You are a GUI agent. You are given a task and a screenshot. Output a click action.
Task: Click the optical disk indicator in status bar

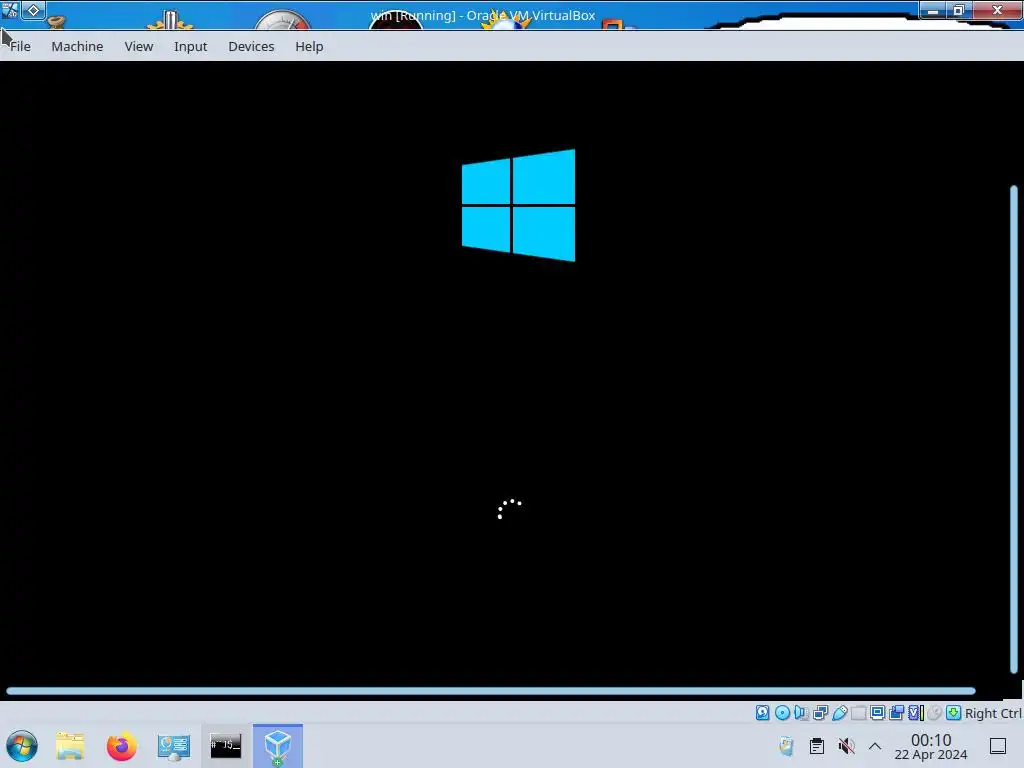782,712
